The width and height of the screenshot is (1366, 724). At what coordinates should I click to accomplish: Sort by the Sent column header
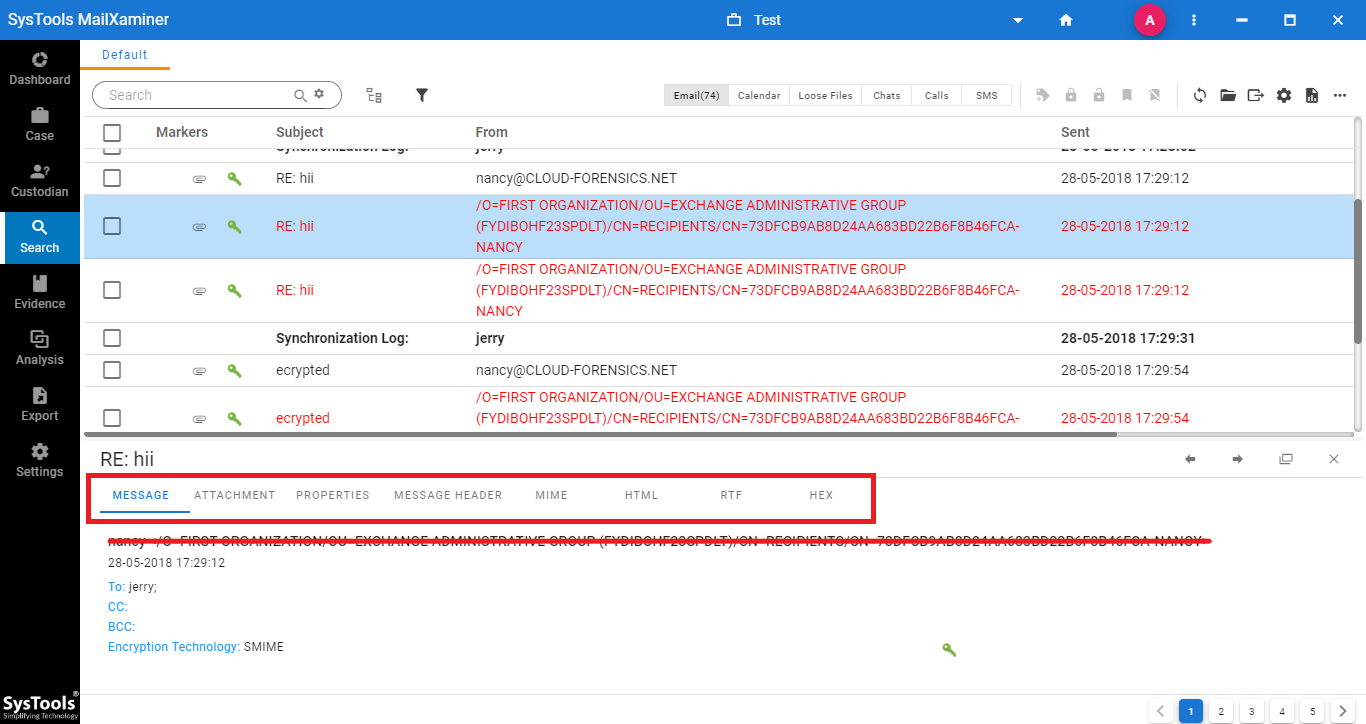tap(1075, 132)
